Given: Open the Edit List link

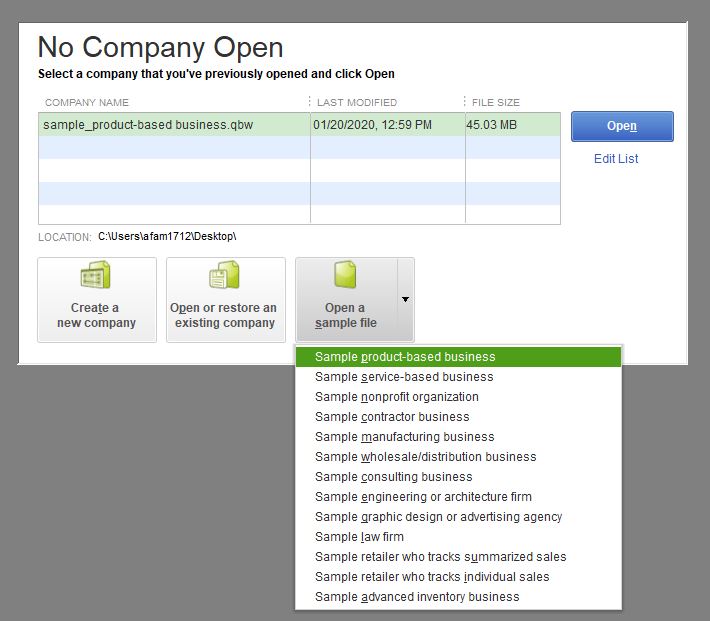Looking at the screenshot, I should (x=616, y=159).
